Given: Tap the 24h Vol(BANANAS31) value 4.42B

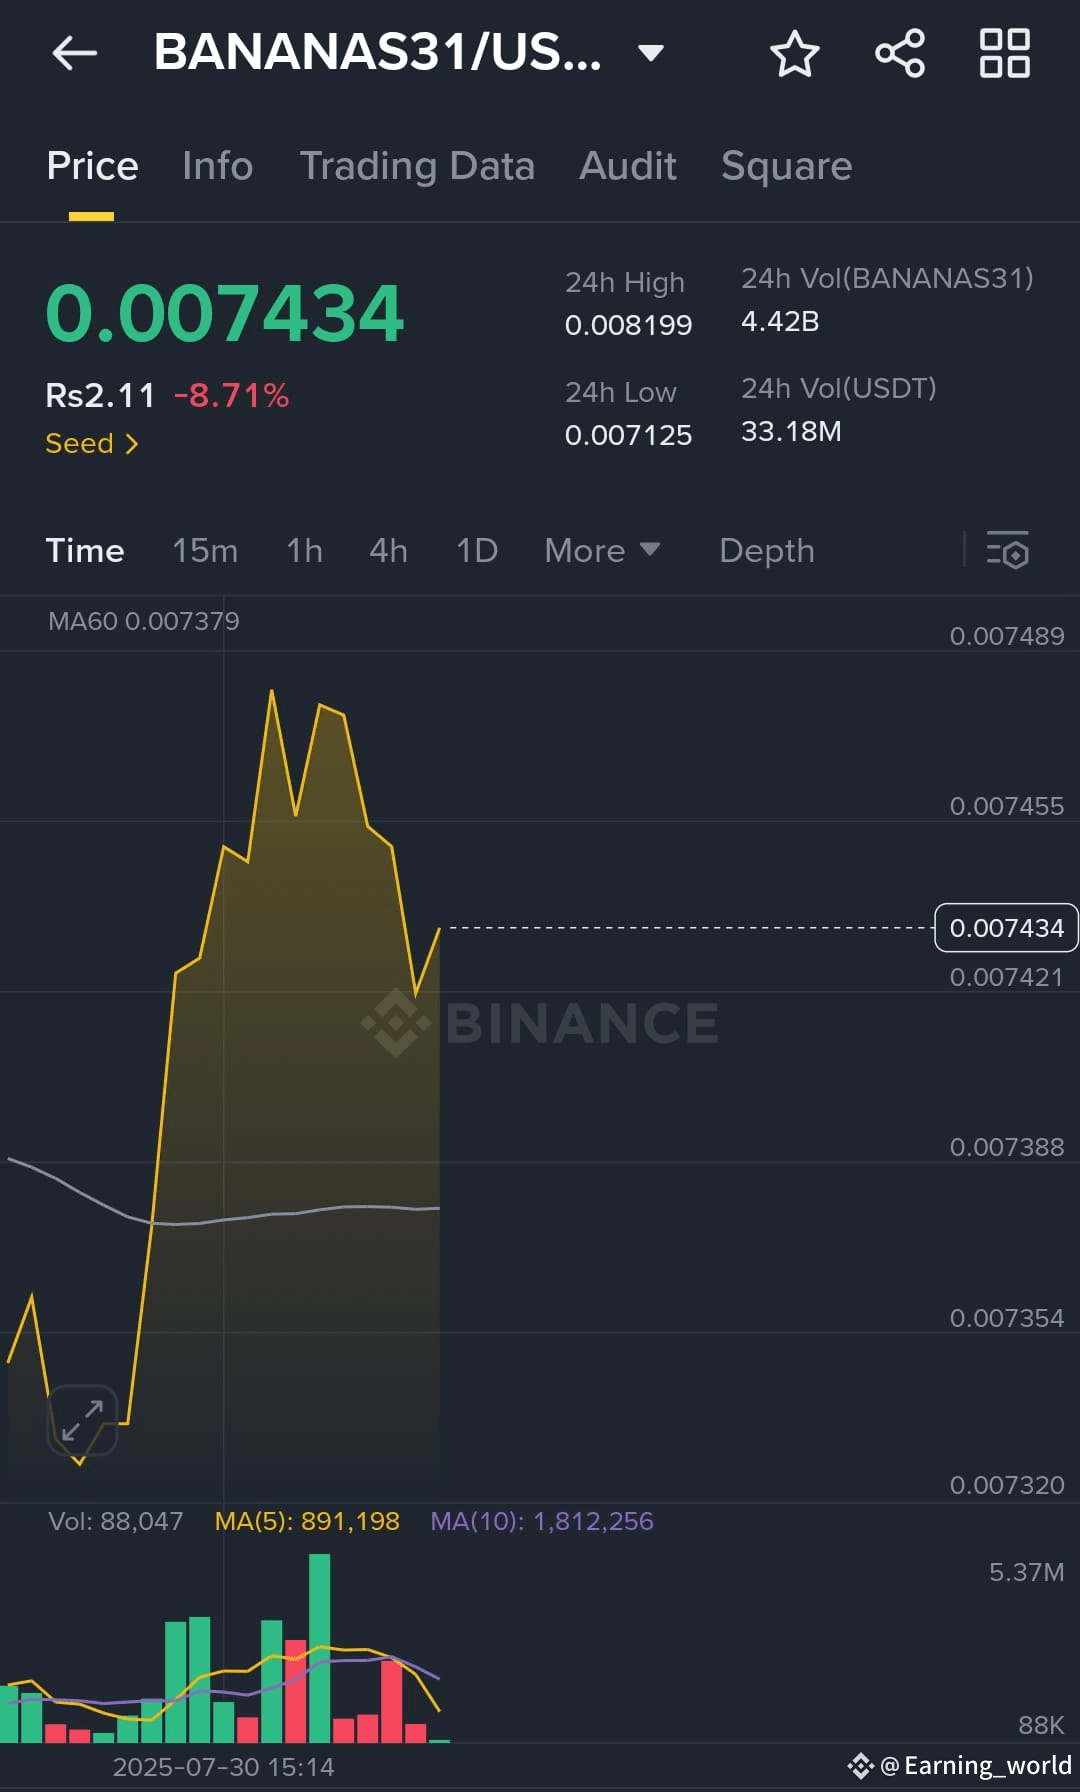Looking at the screenshot, I should point(780,321).
